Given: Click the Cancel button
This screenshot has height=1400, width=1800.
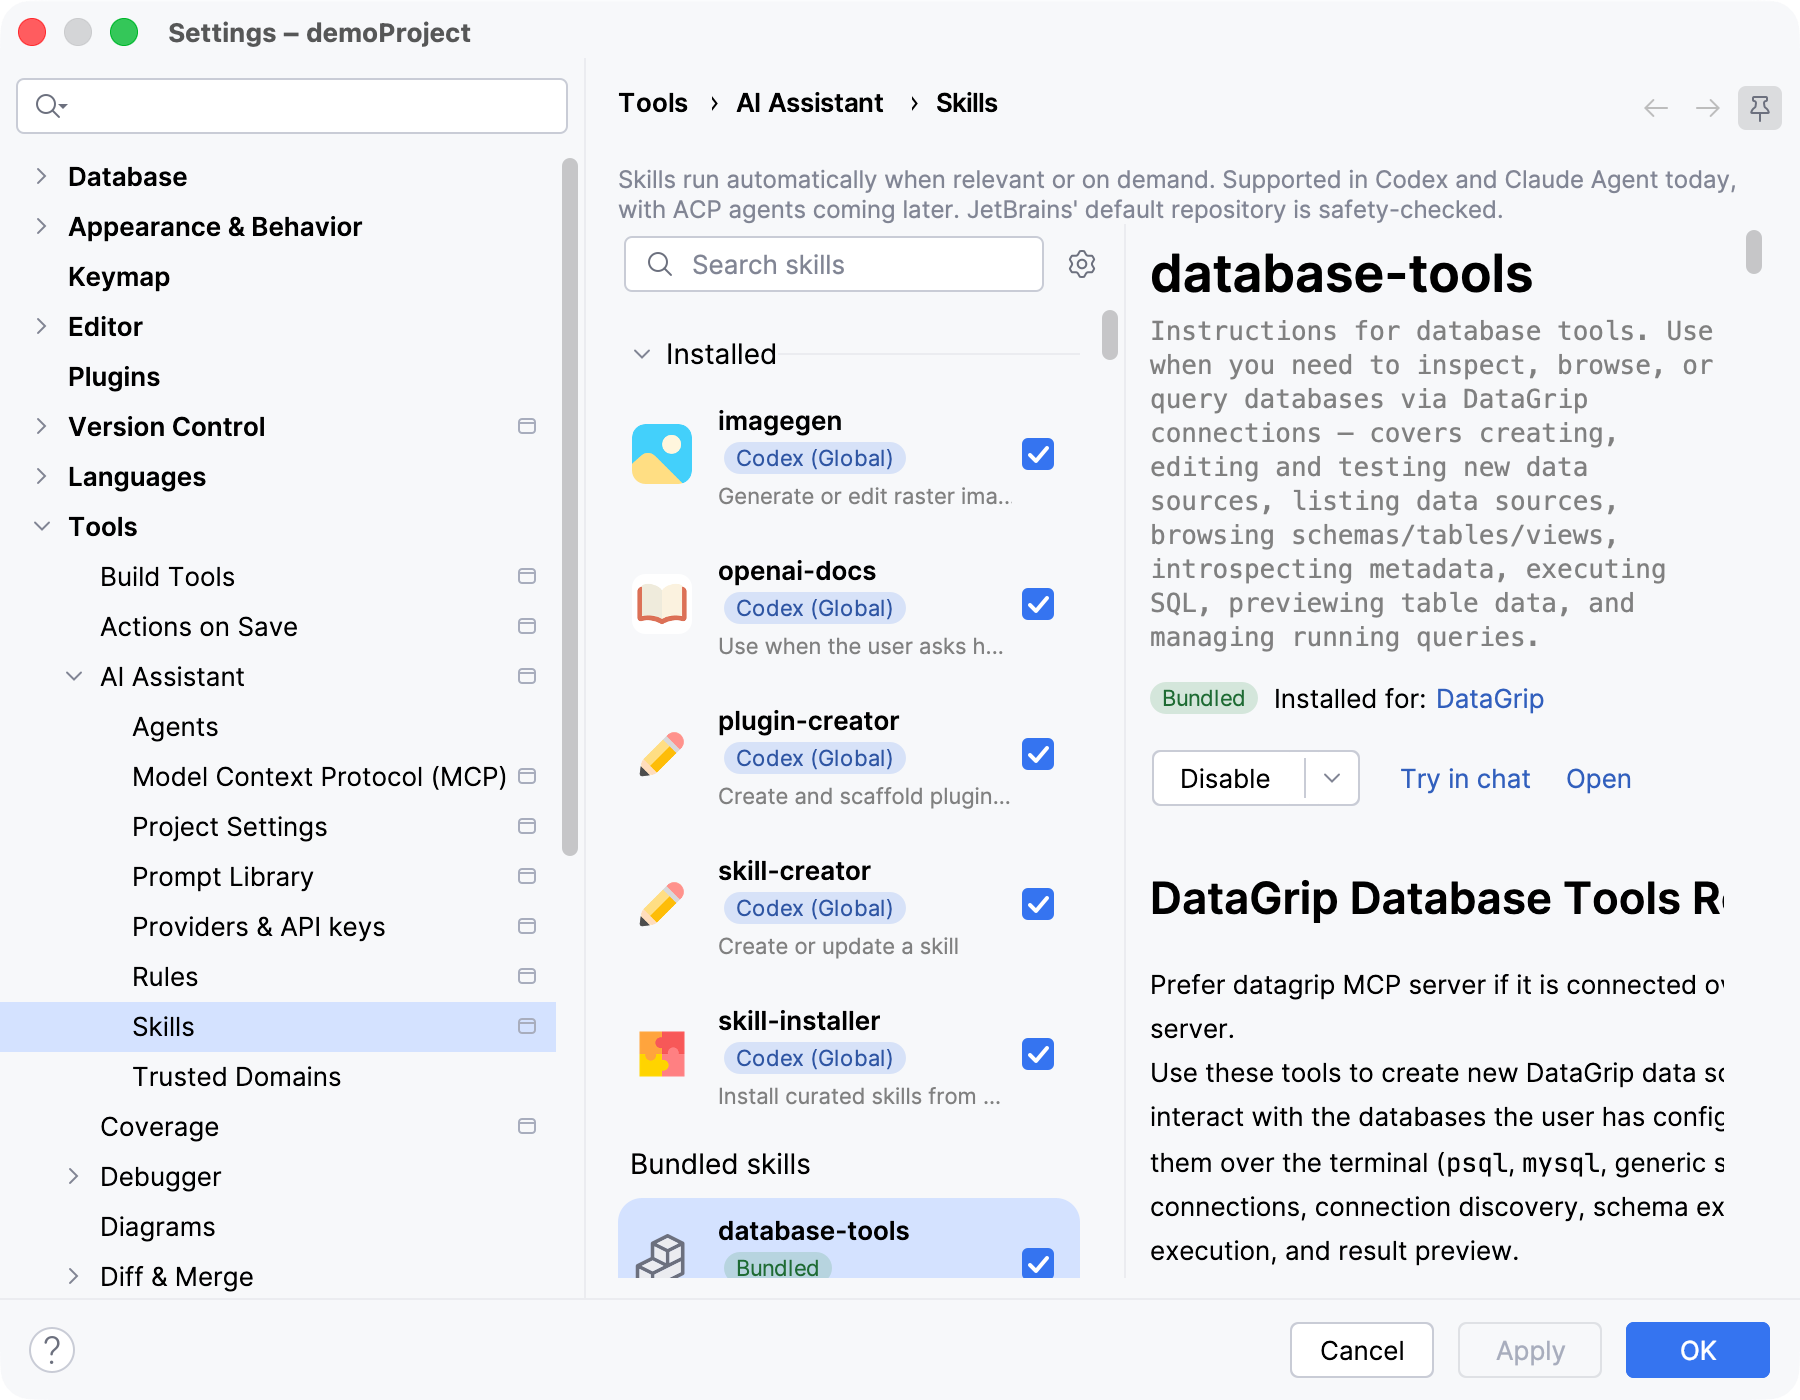Looking at the screenshot, I should (x=1362, y=1350).
